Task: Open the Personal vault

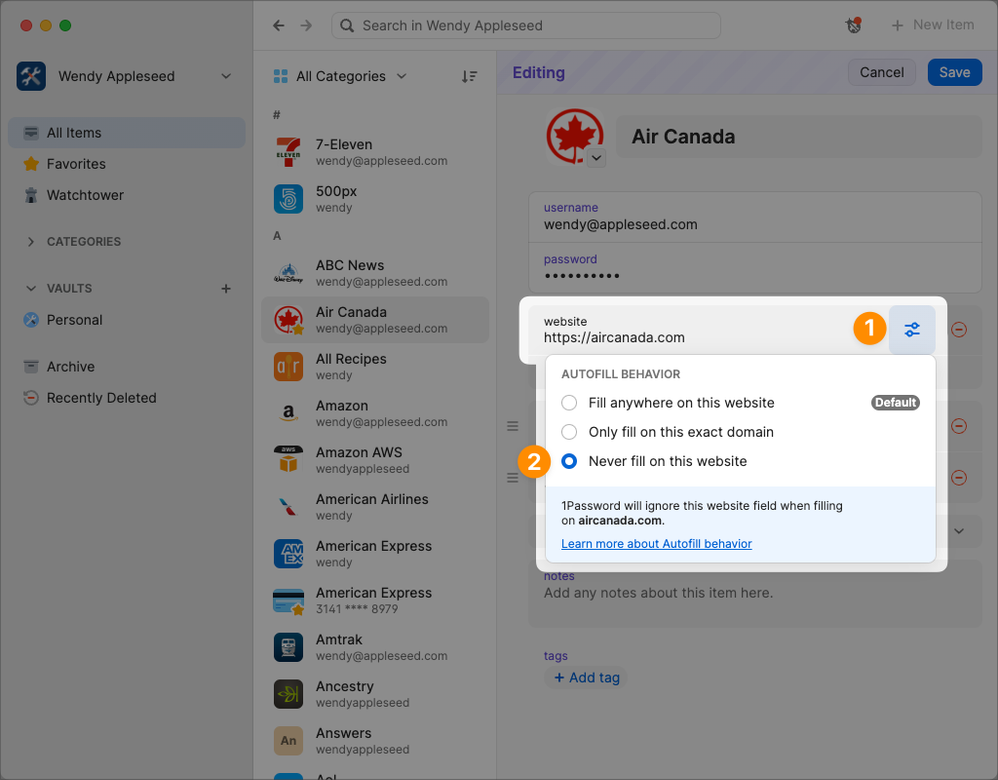Action: click(x=127, y=320)
